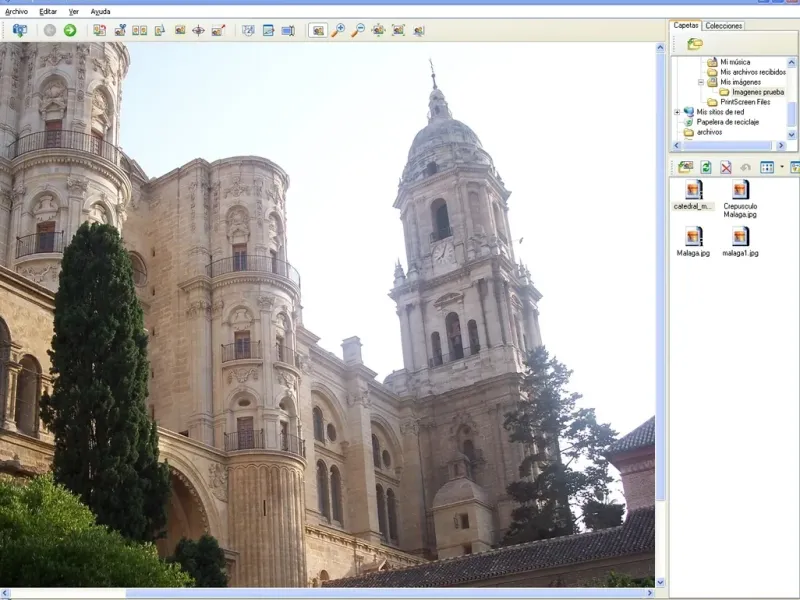The height and width of the screenshot is (600, 800).
Task: Select the malaga1.jpg file
Action: (x=740, y=237)
